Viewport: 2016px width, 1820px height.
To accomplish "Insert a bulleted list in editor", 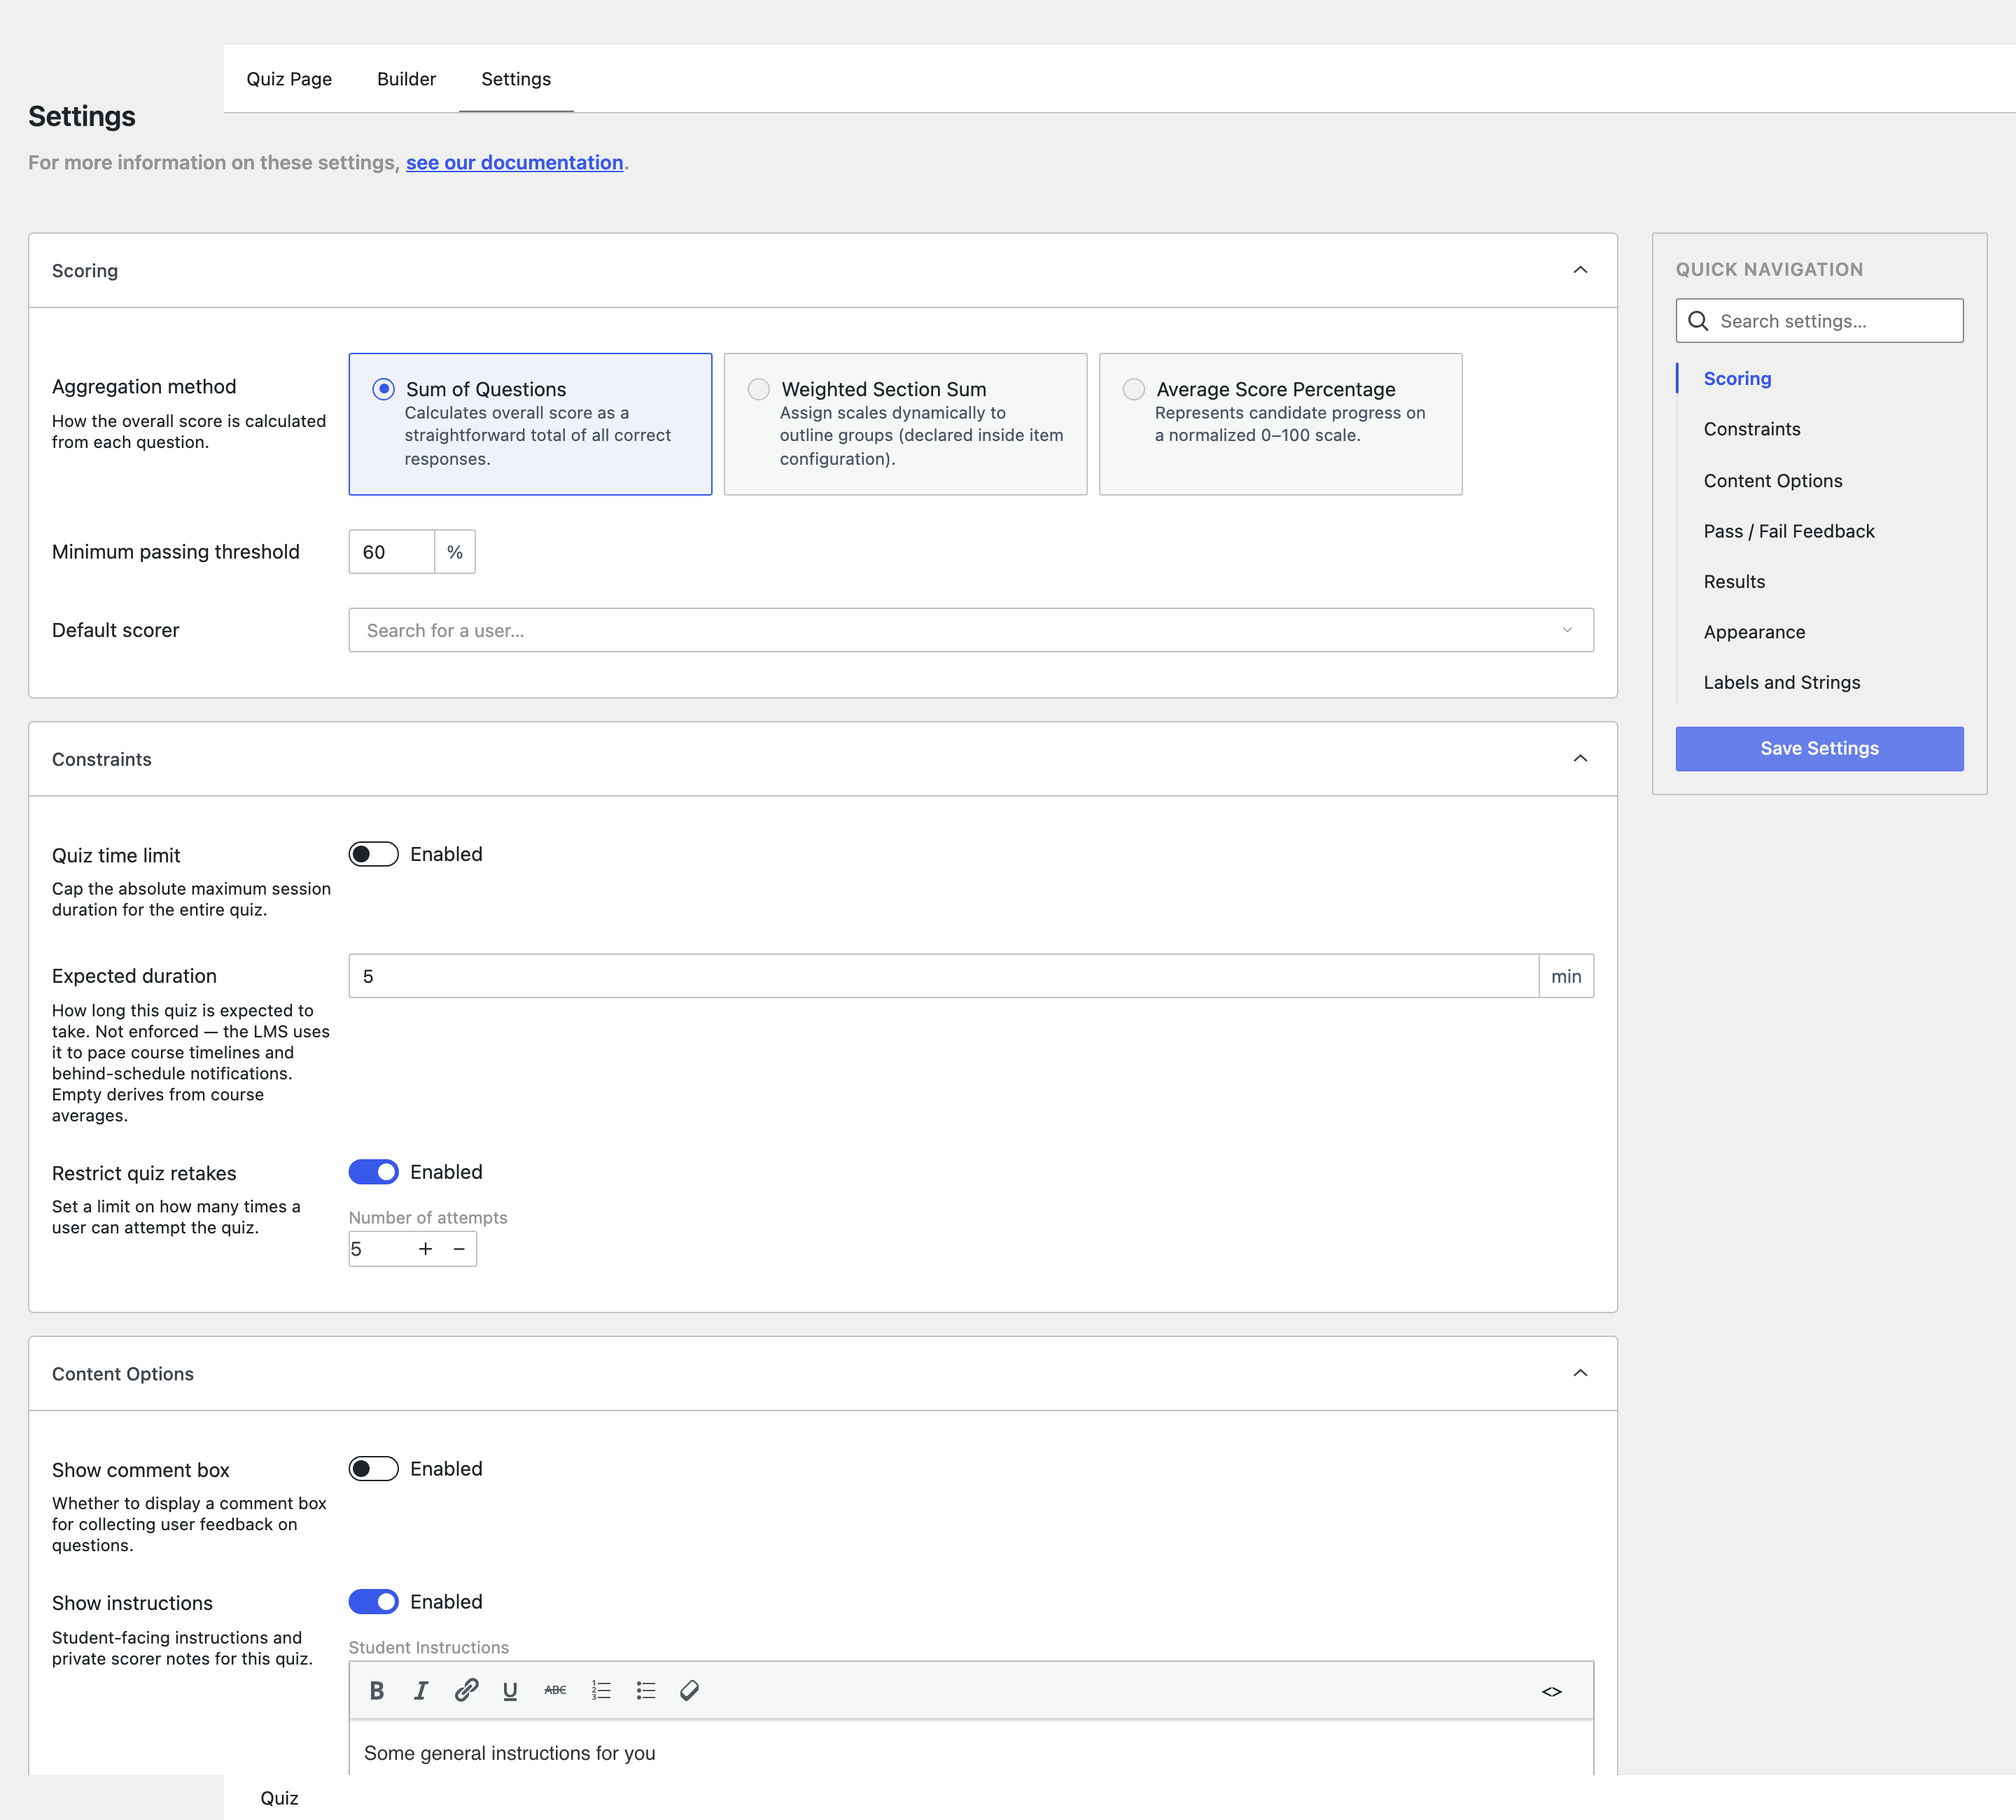I will pos(645,1691).
